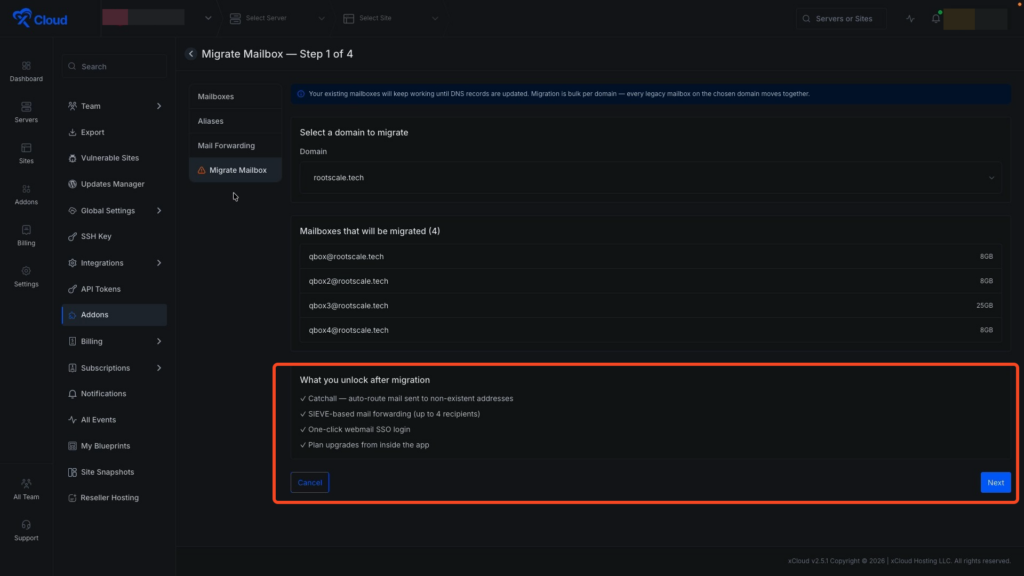Open the Integrations menu label

tap(102, 263)
